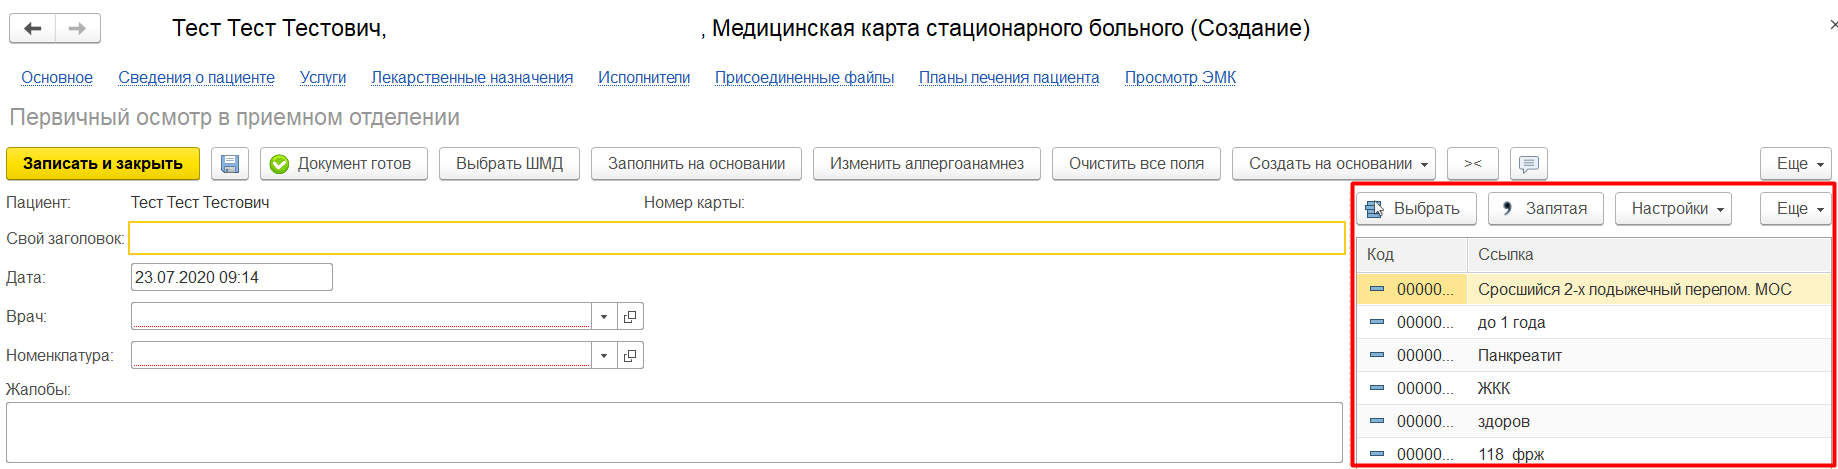Click into the Жалобы text area

click(673, 432)
